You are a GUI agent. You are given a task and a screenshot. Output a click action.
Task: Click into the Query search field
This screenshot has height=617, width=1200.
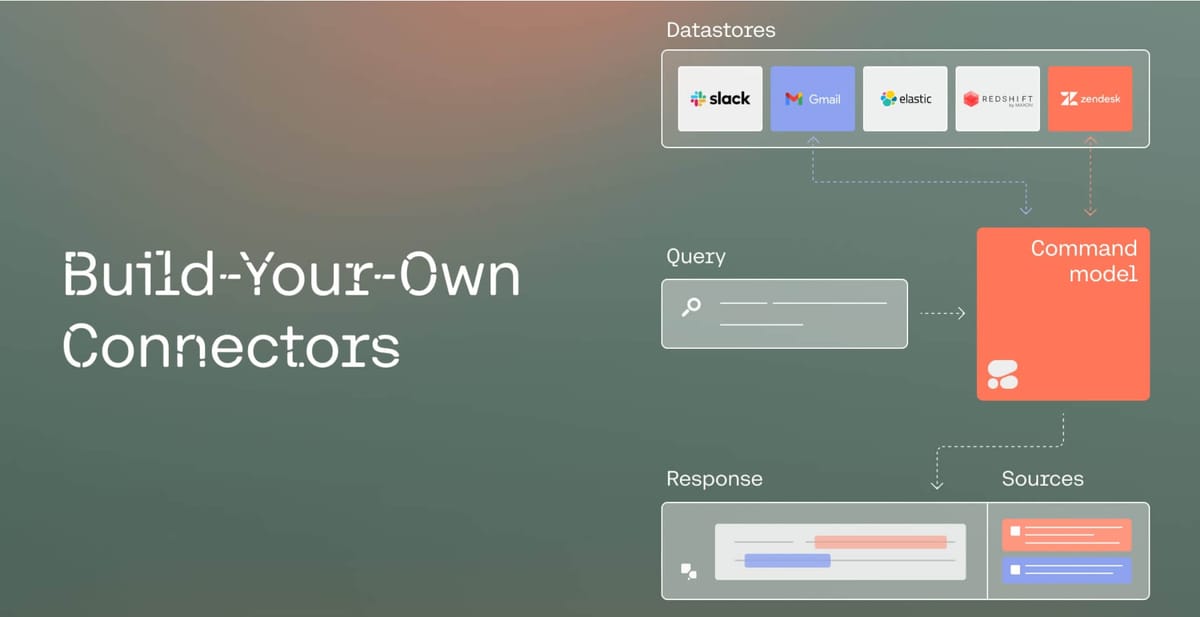[x=785, y=314]
